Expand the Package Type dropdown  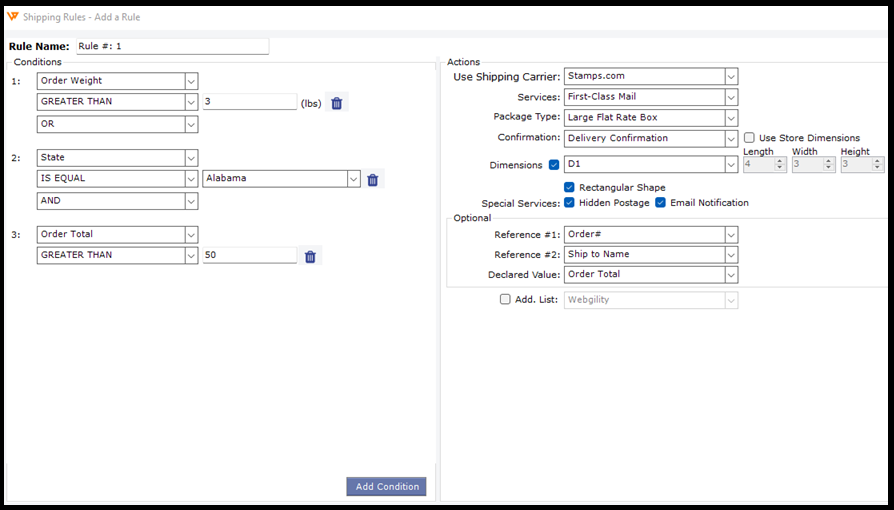coord(731,118)
